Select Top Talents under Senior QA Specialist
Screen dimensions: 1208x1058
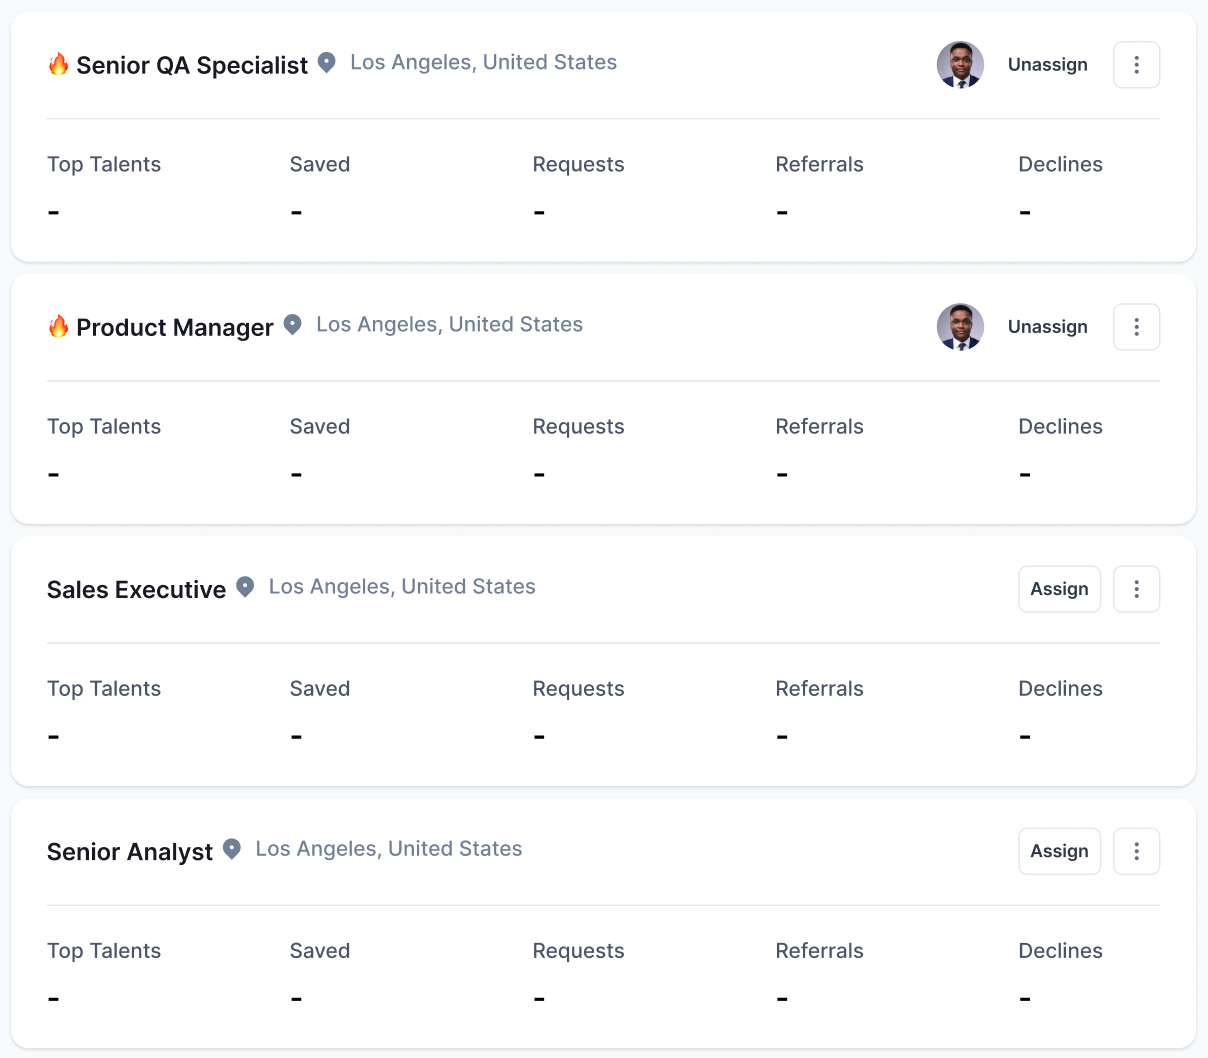104,165
